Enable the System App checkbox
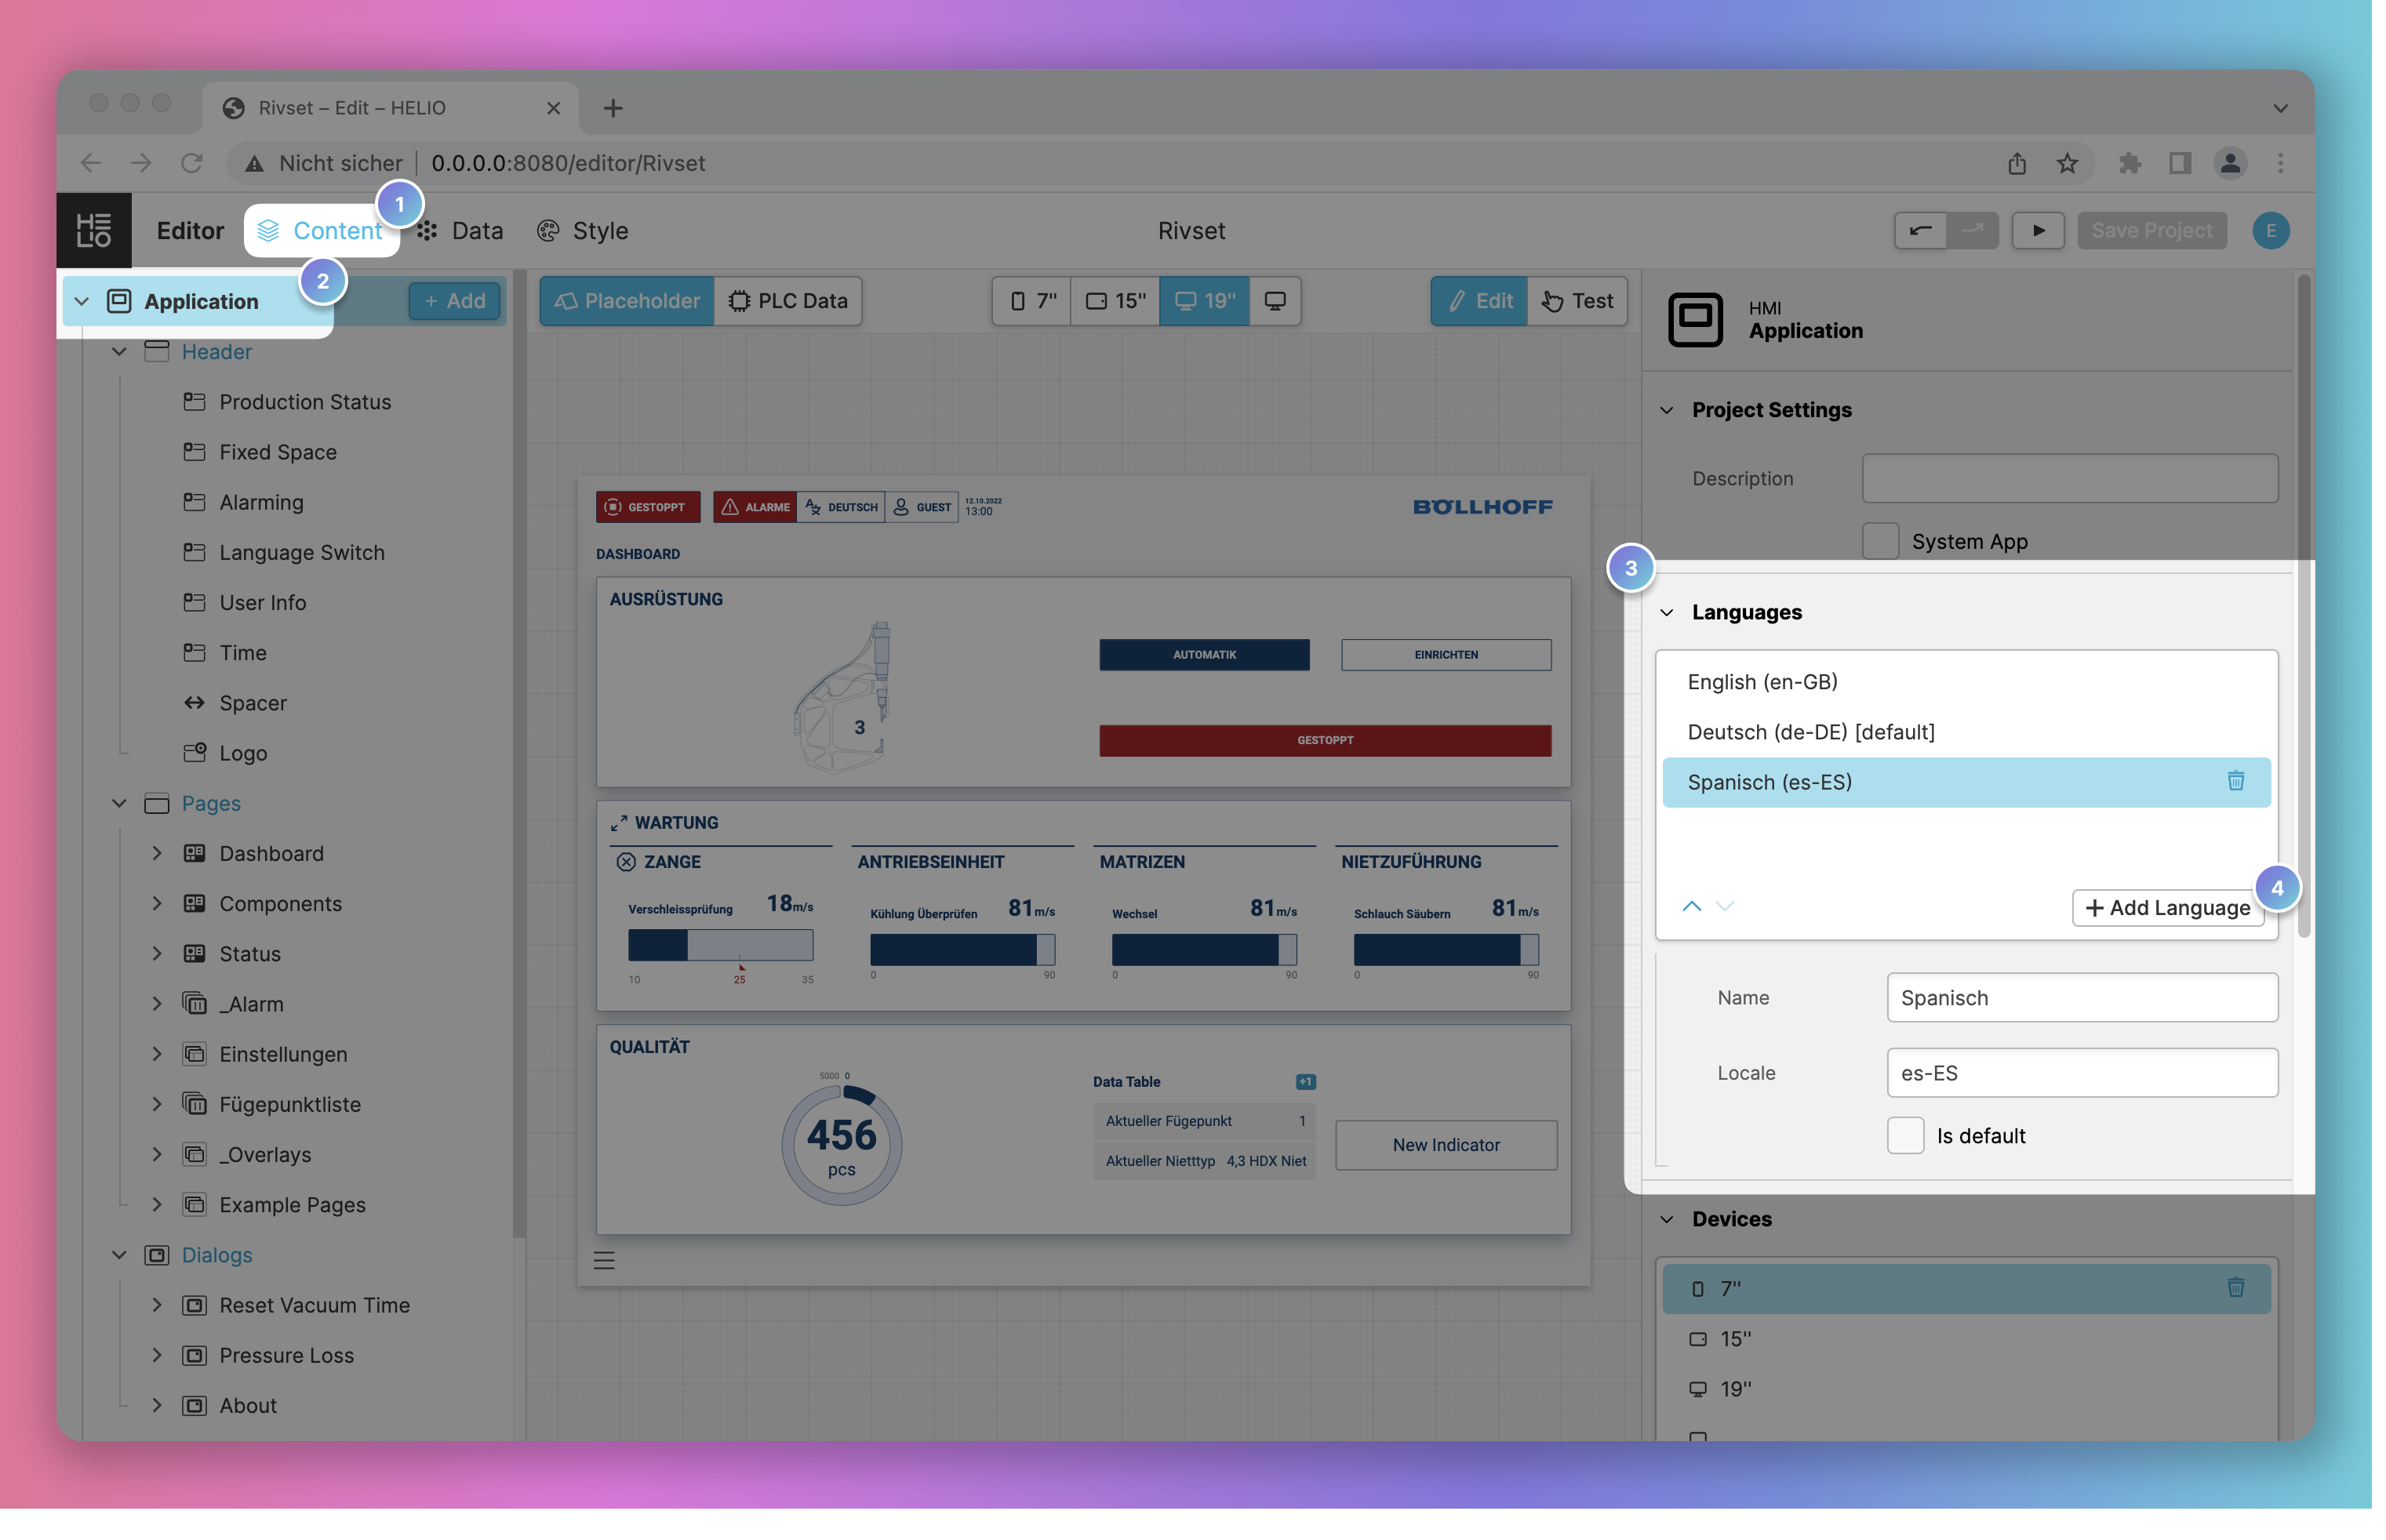 tap(1880, 541)
